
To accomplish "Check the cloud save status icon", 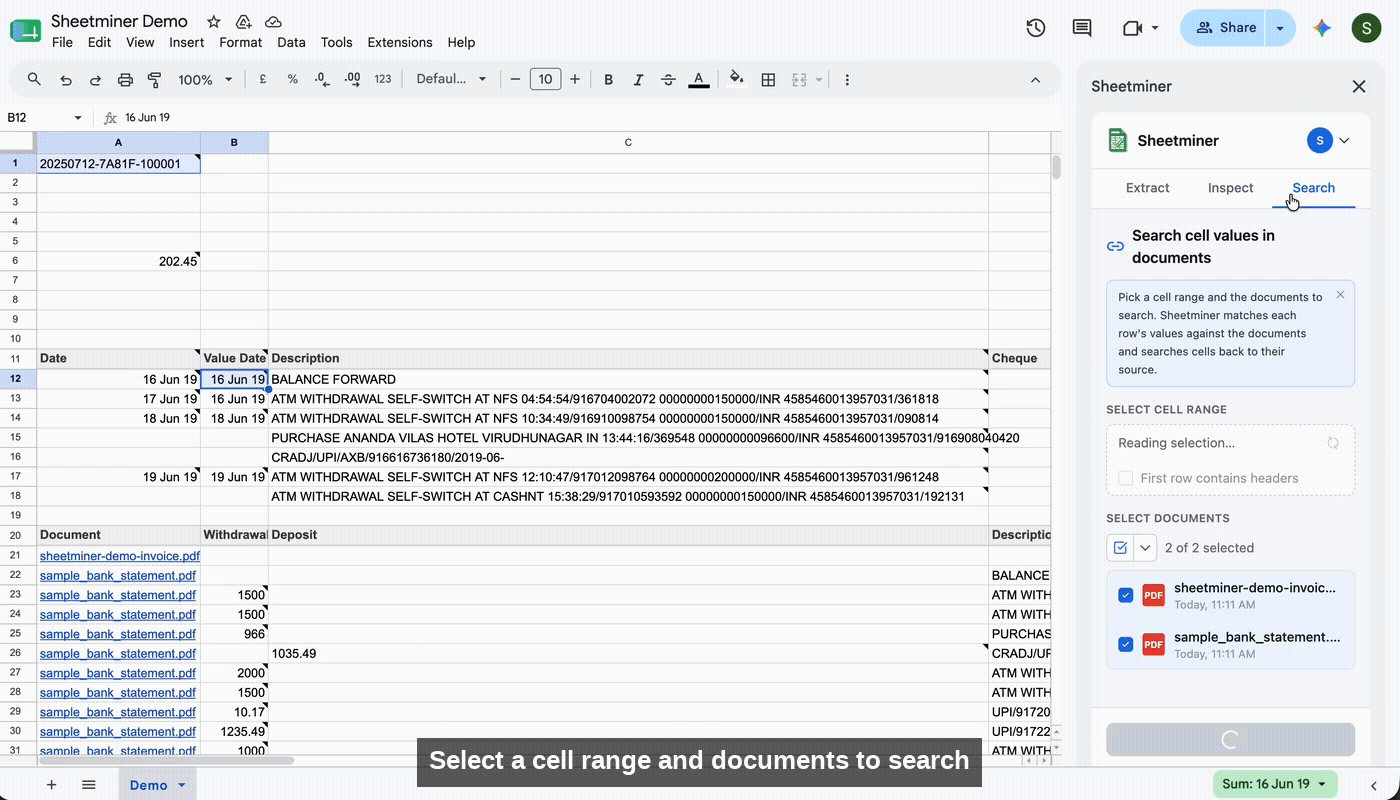I will tap(273, 22).
